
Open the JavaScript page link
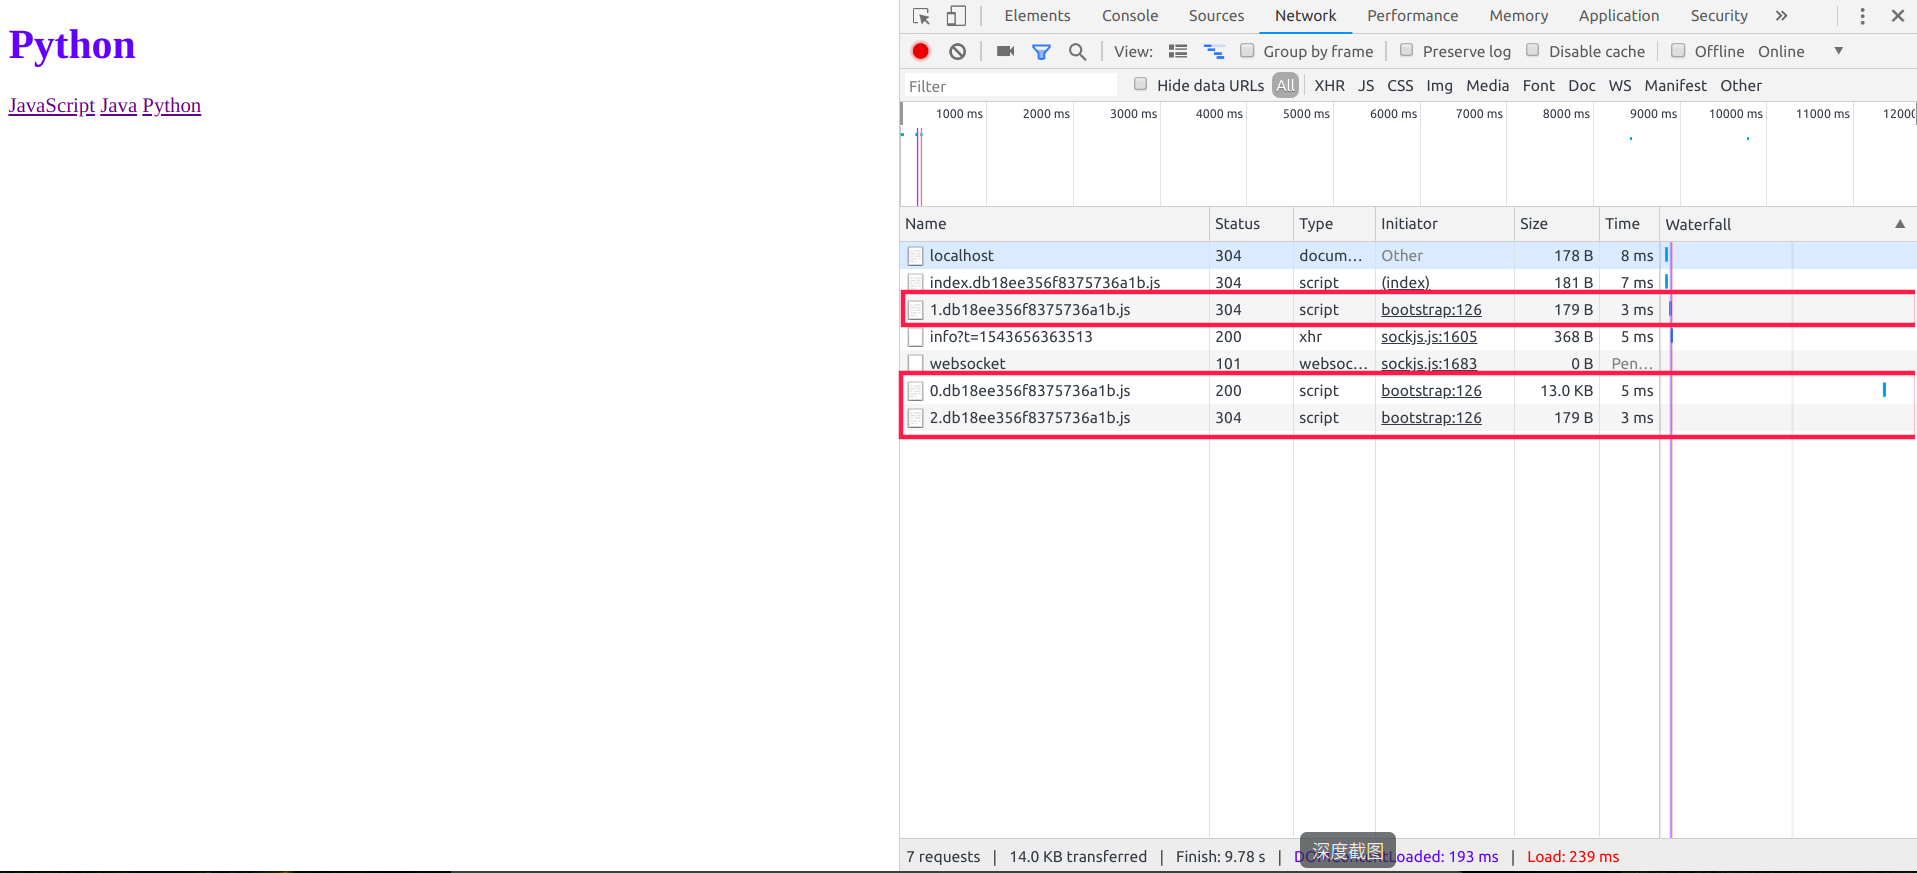pyautogui.click(x=52, y=106)
